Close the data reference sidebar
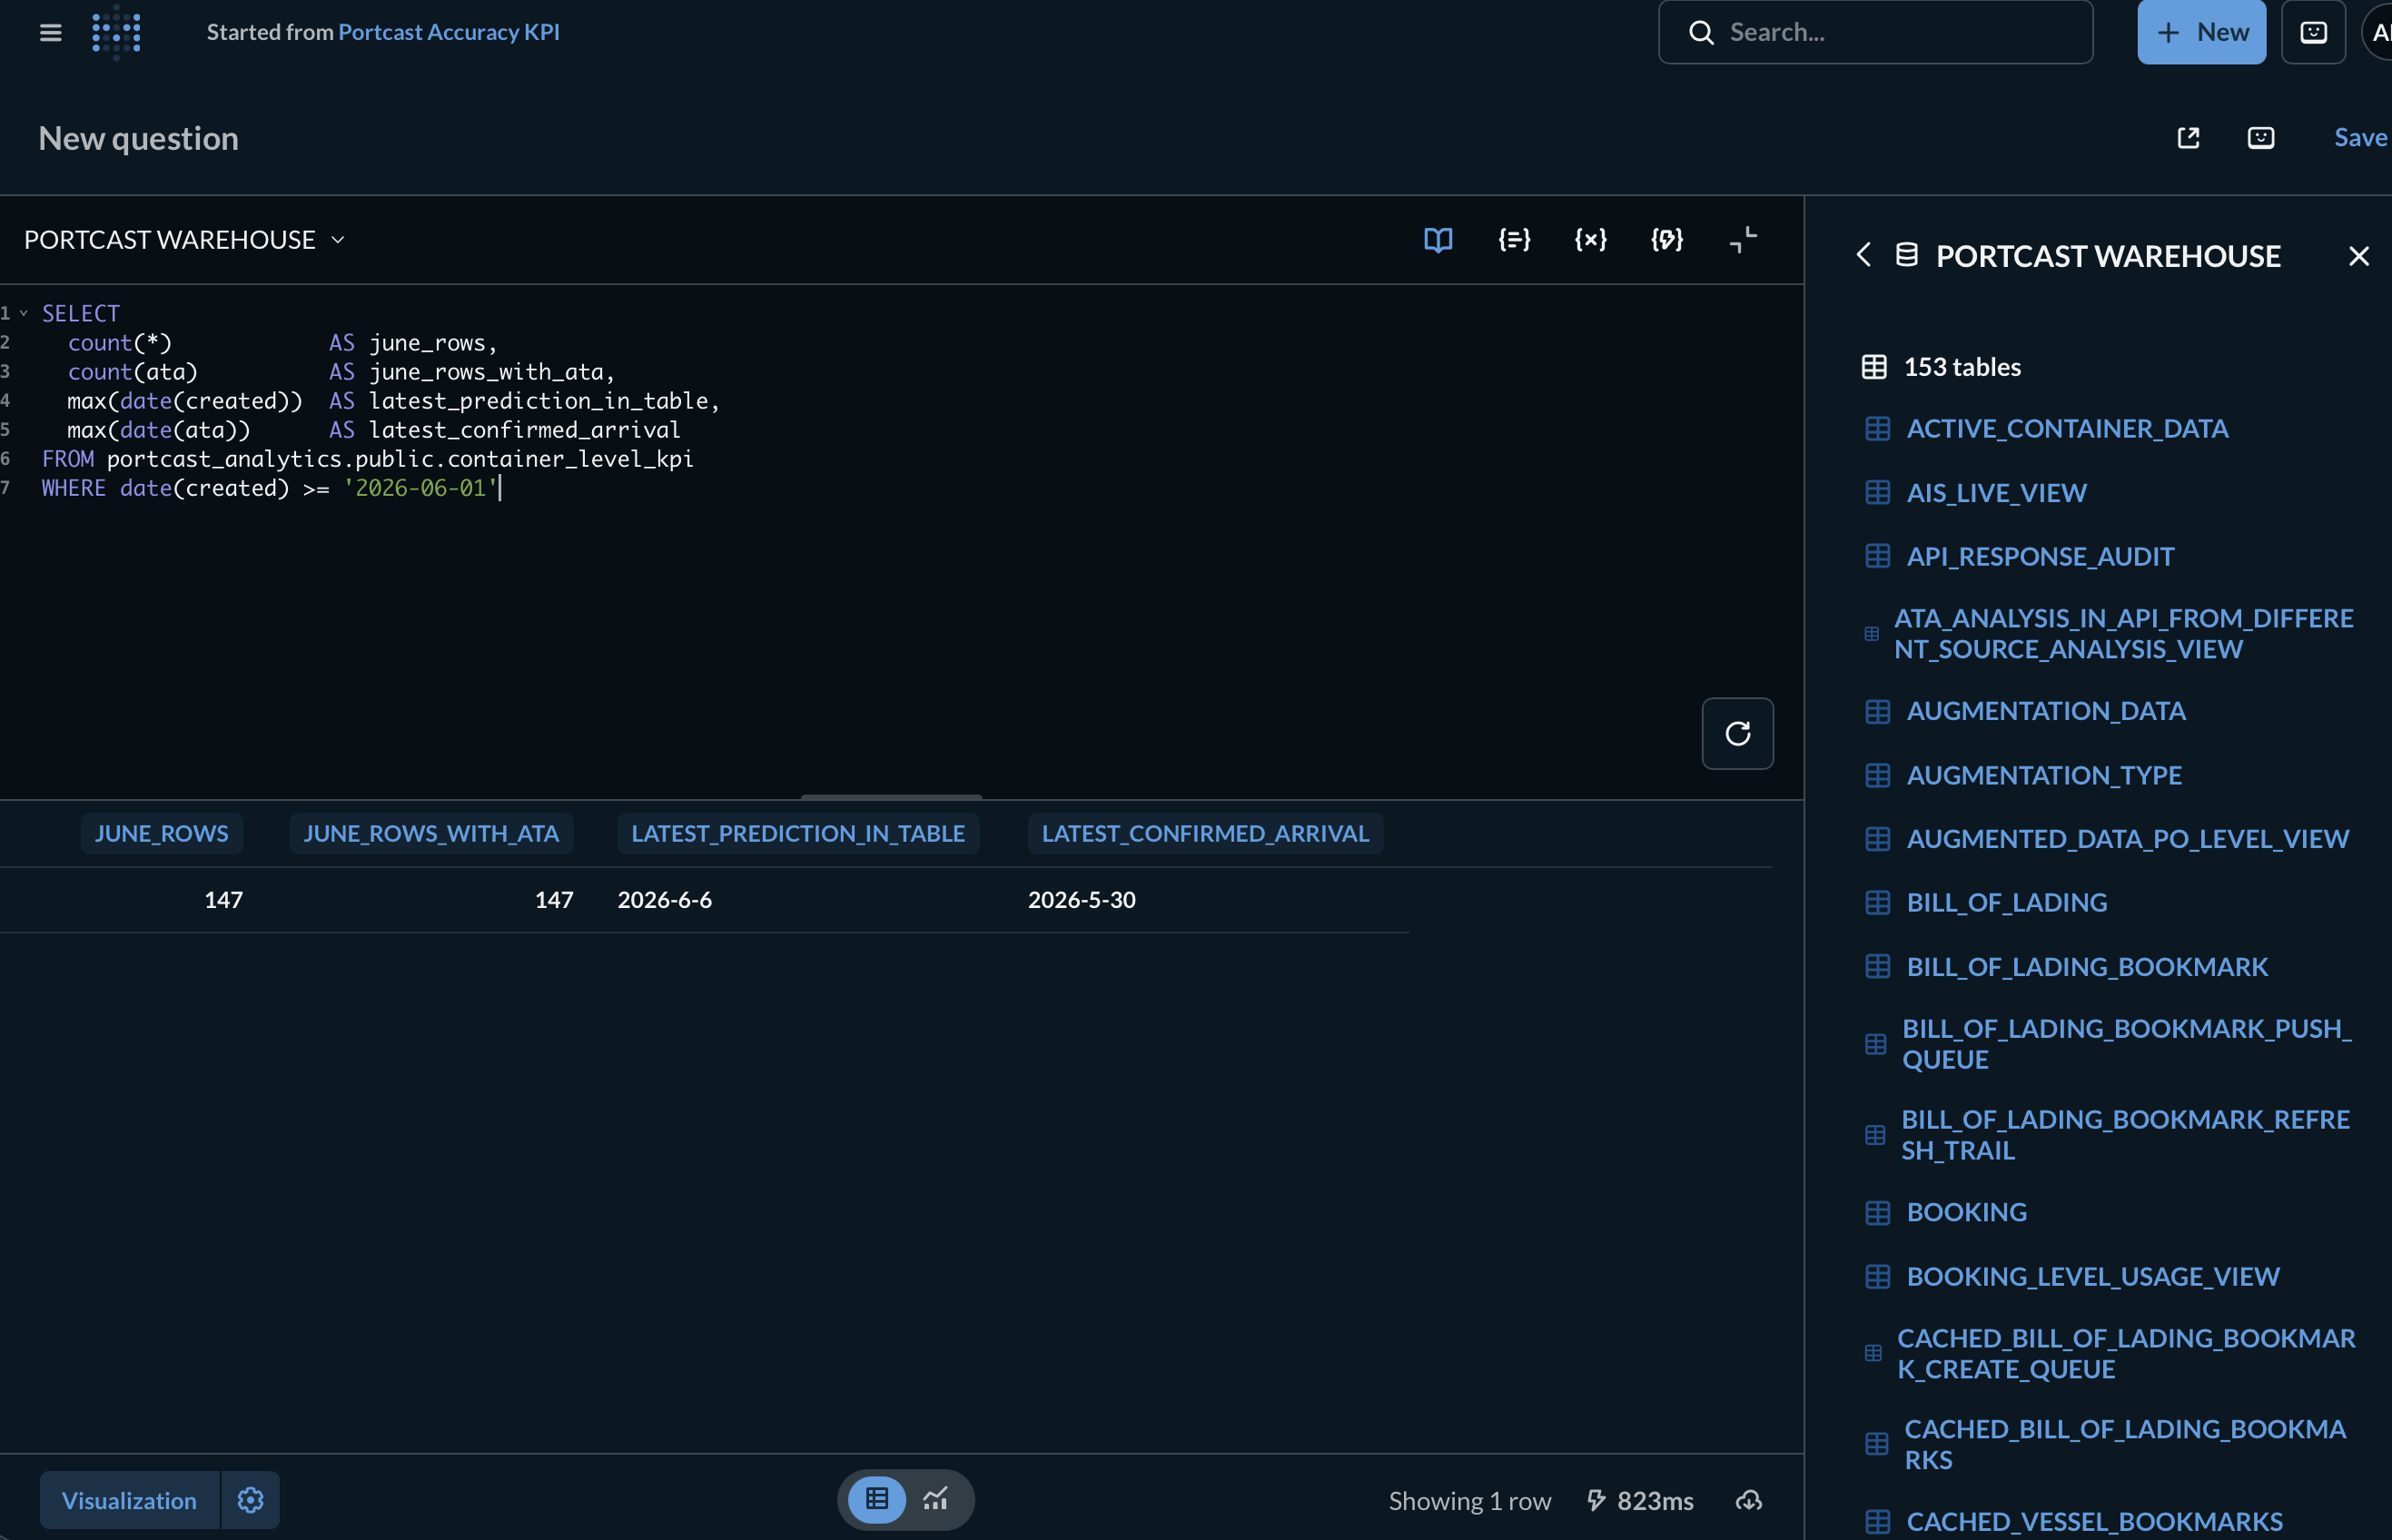The width and height of the screenshot is (2392, 1540). [2359, 257]
